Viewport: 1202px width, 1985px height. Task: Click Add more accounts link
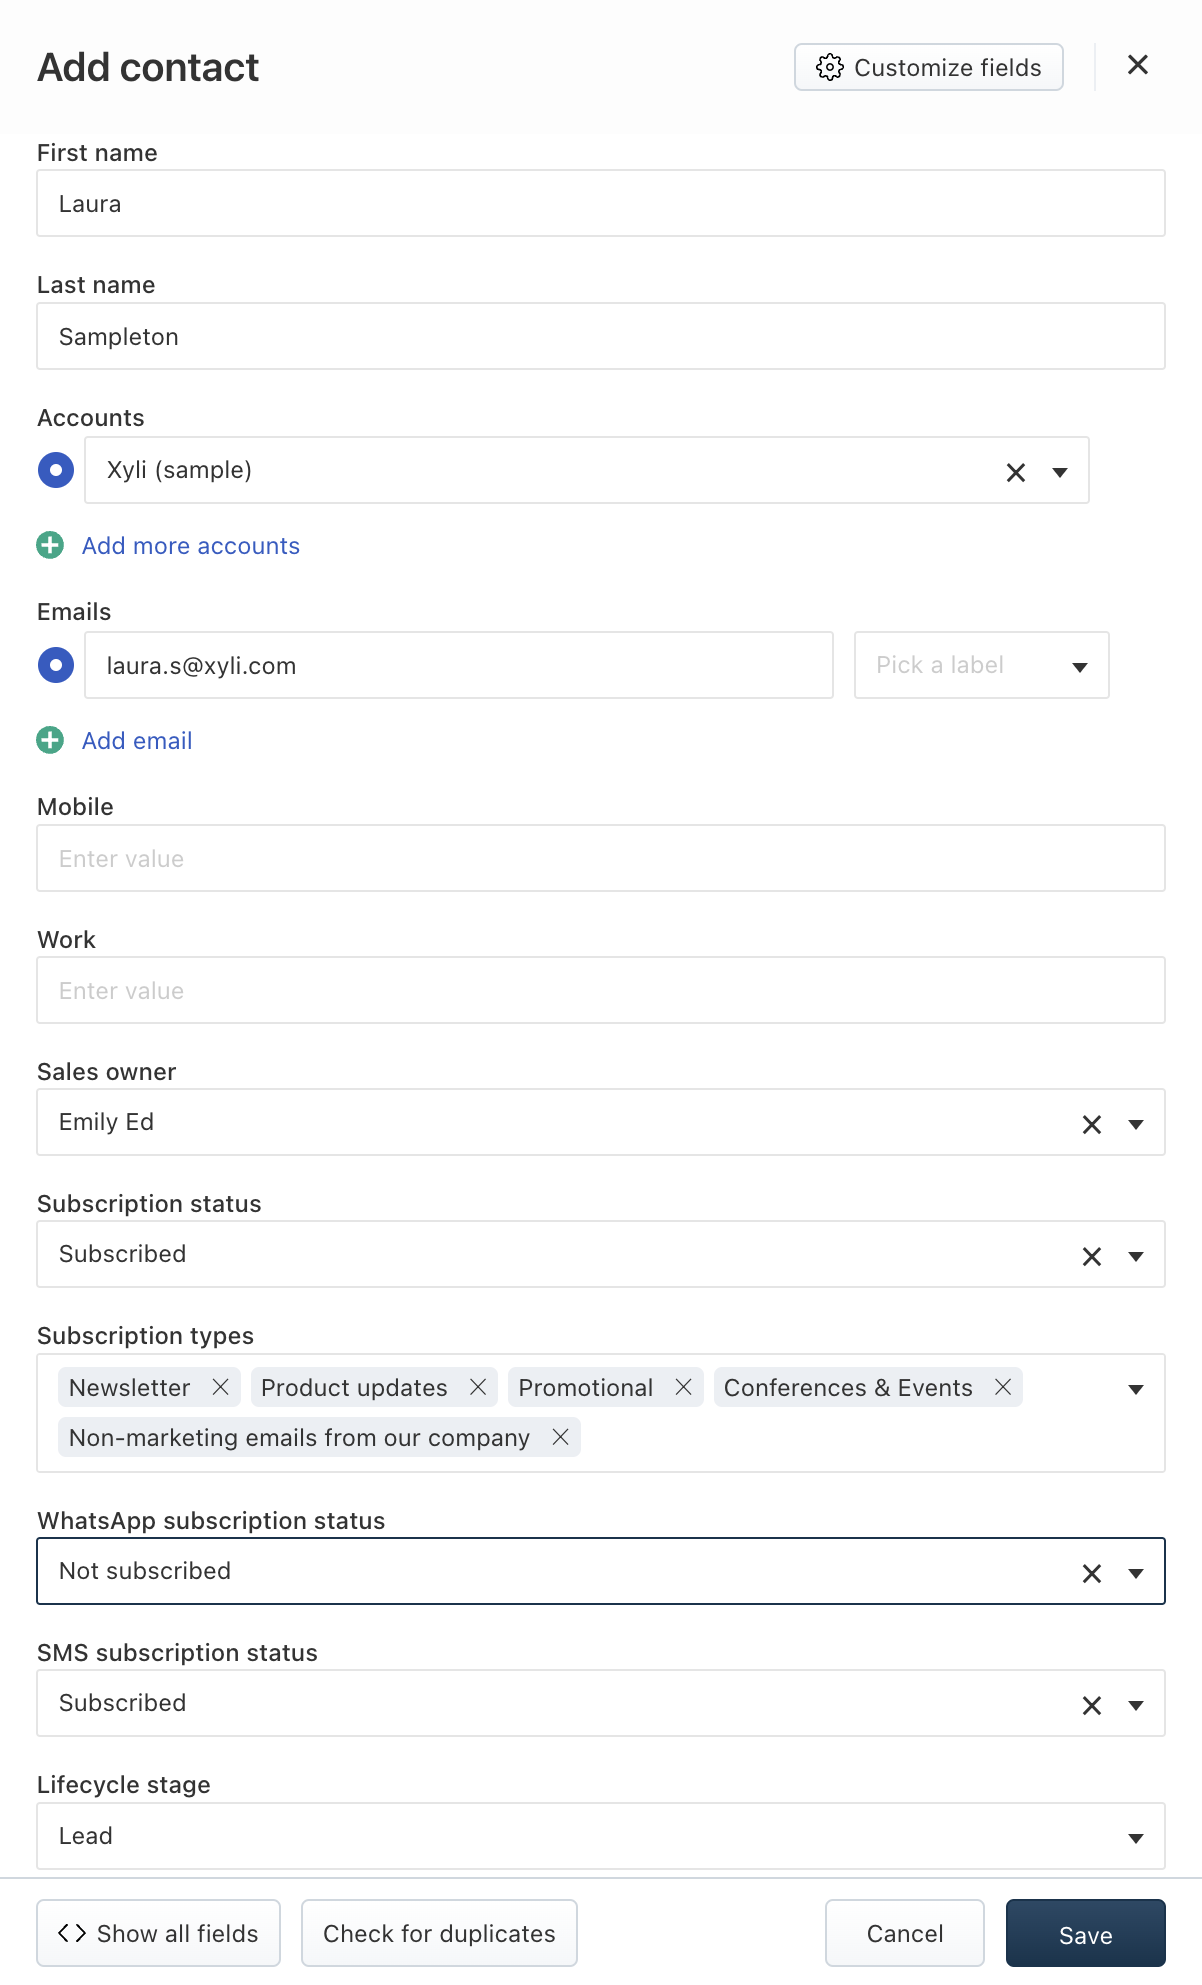191,546
